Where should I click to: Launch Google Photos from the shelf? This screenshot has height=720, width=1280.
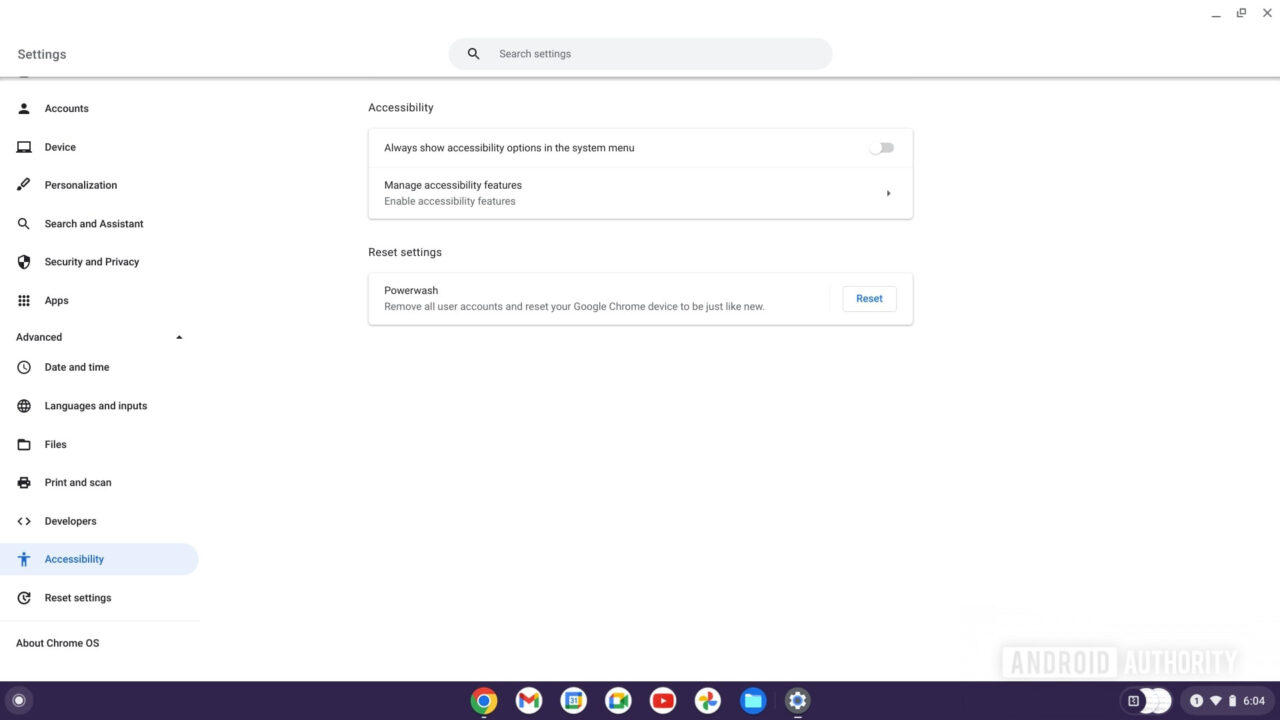(x=708, y=701)
